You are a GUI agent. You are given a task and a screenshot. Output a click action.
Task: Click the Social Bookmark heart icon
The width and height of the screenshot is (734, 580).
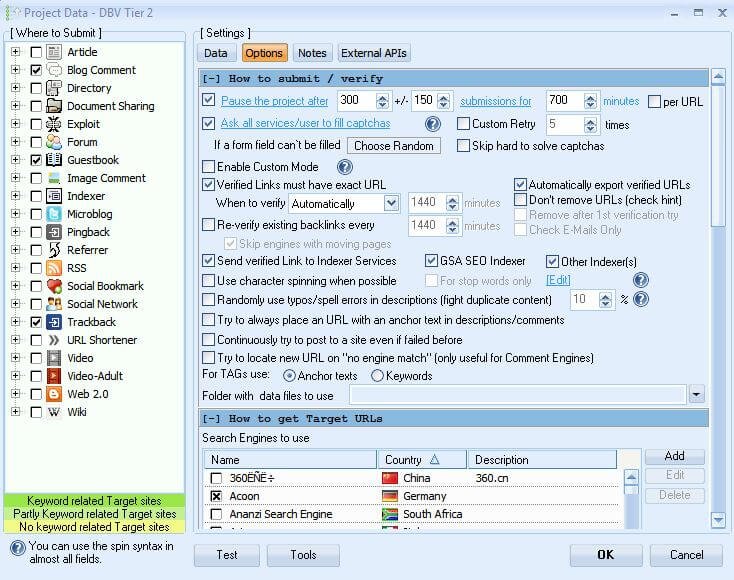tap(54, 286)
